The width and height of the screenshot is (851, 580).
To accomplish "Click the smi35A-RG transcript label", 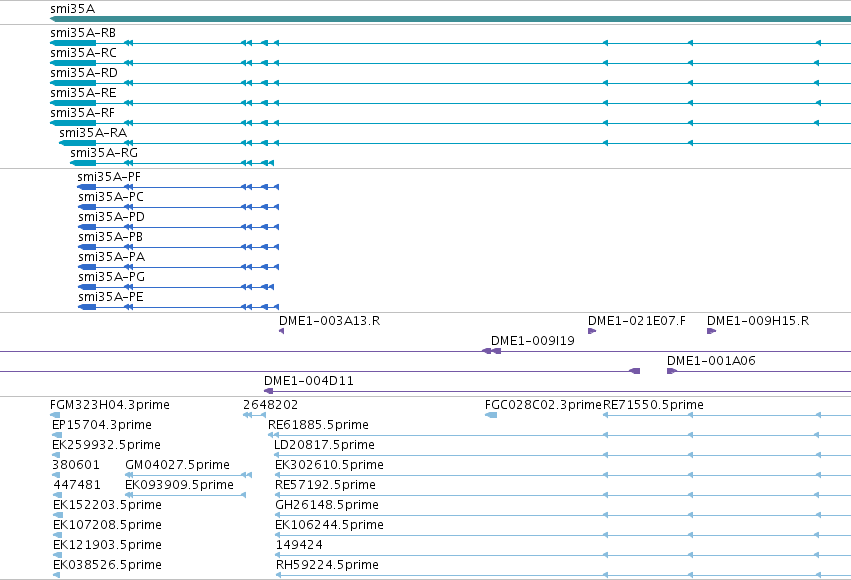I will click(104, 153).
